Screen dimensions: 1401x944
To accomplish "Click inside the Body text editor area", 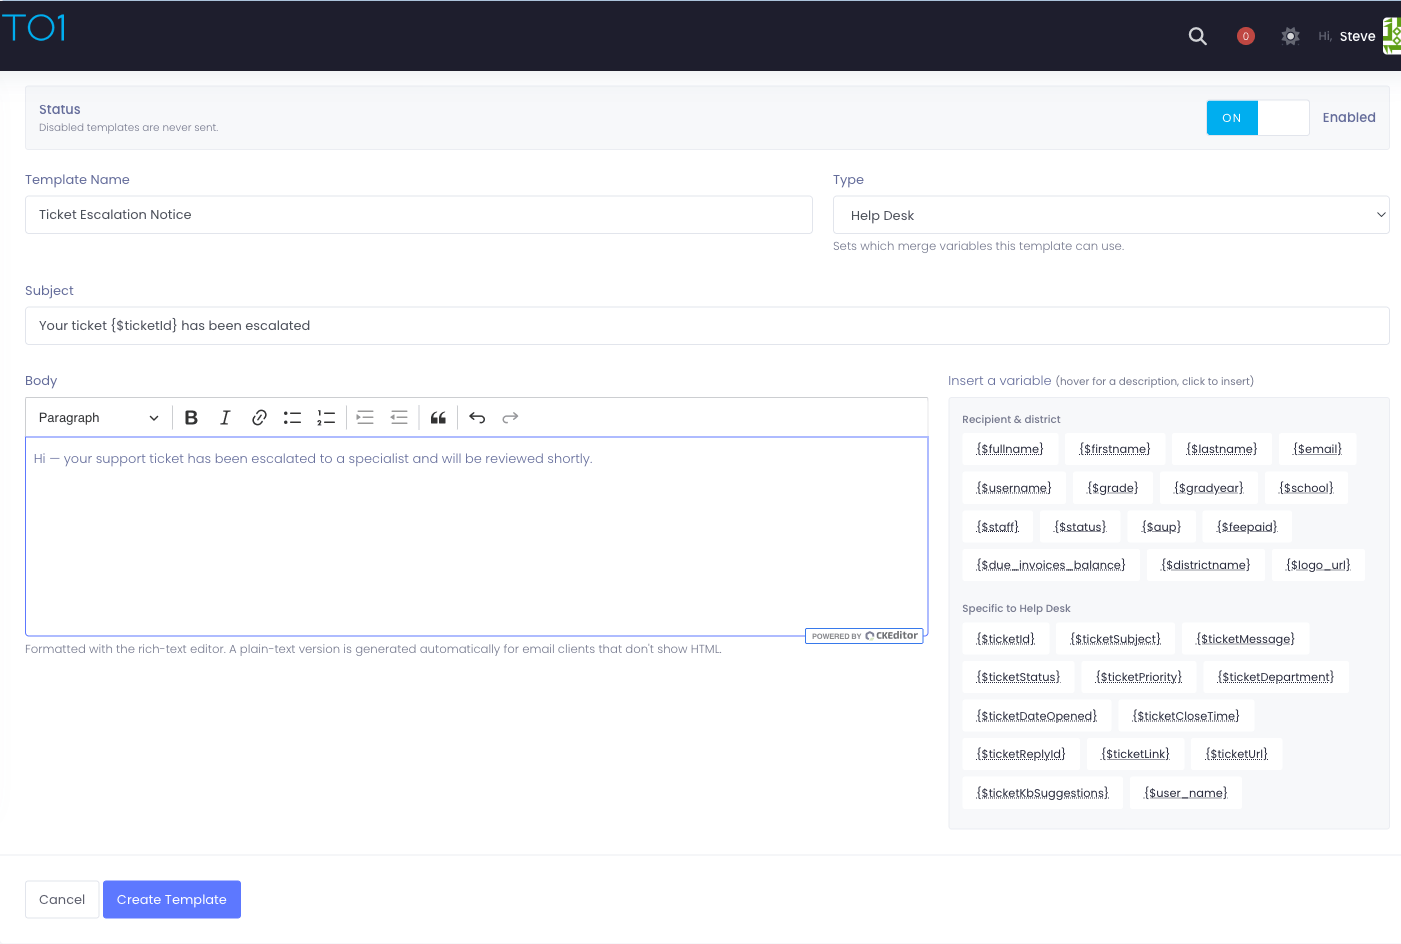I will (x=476, y=536).
